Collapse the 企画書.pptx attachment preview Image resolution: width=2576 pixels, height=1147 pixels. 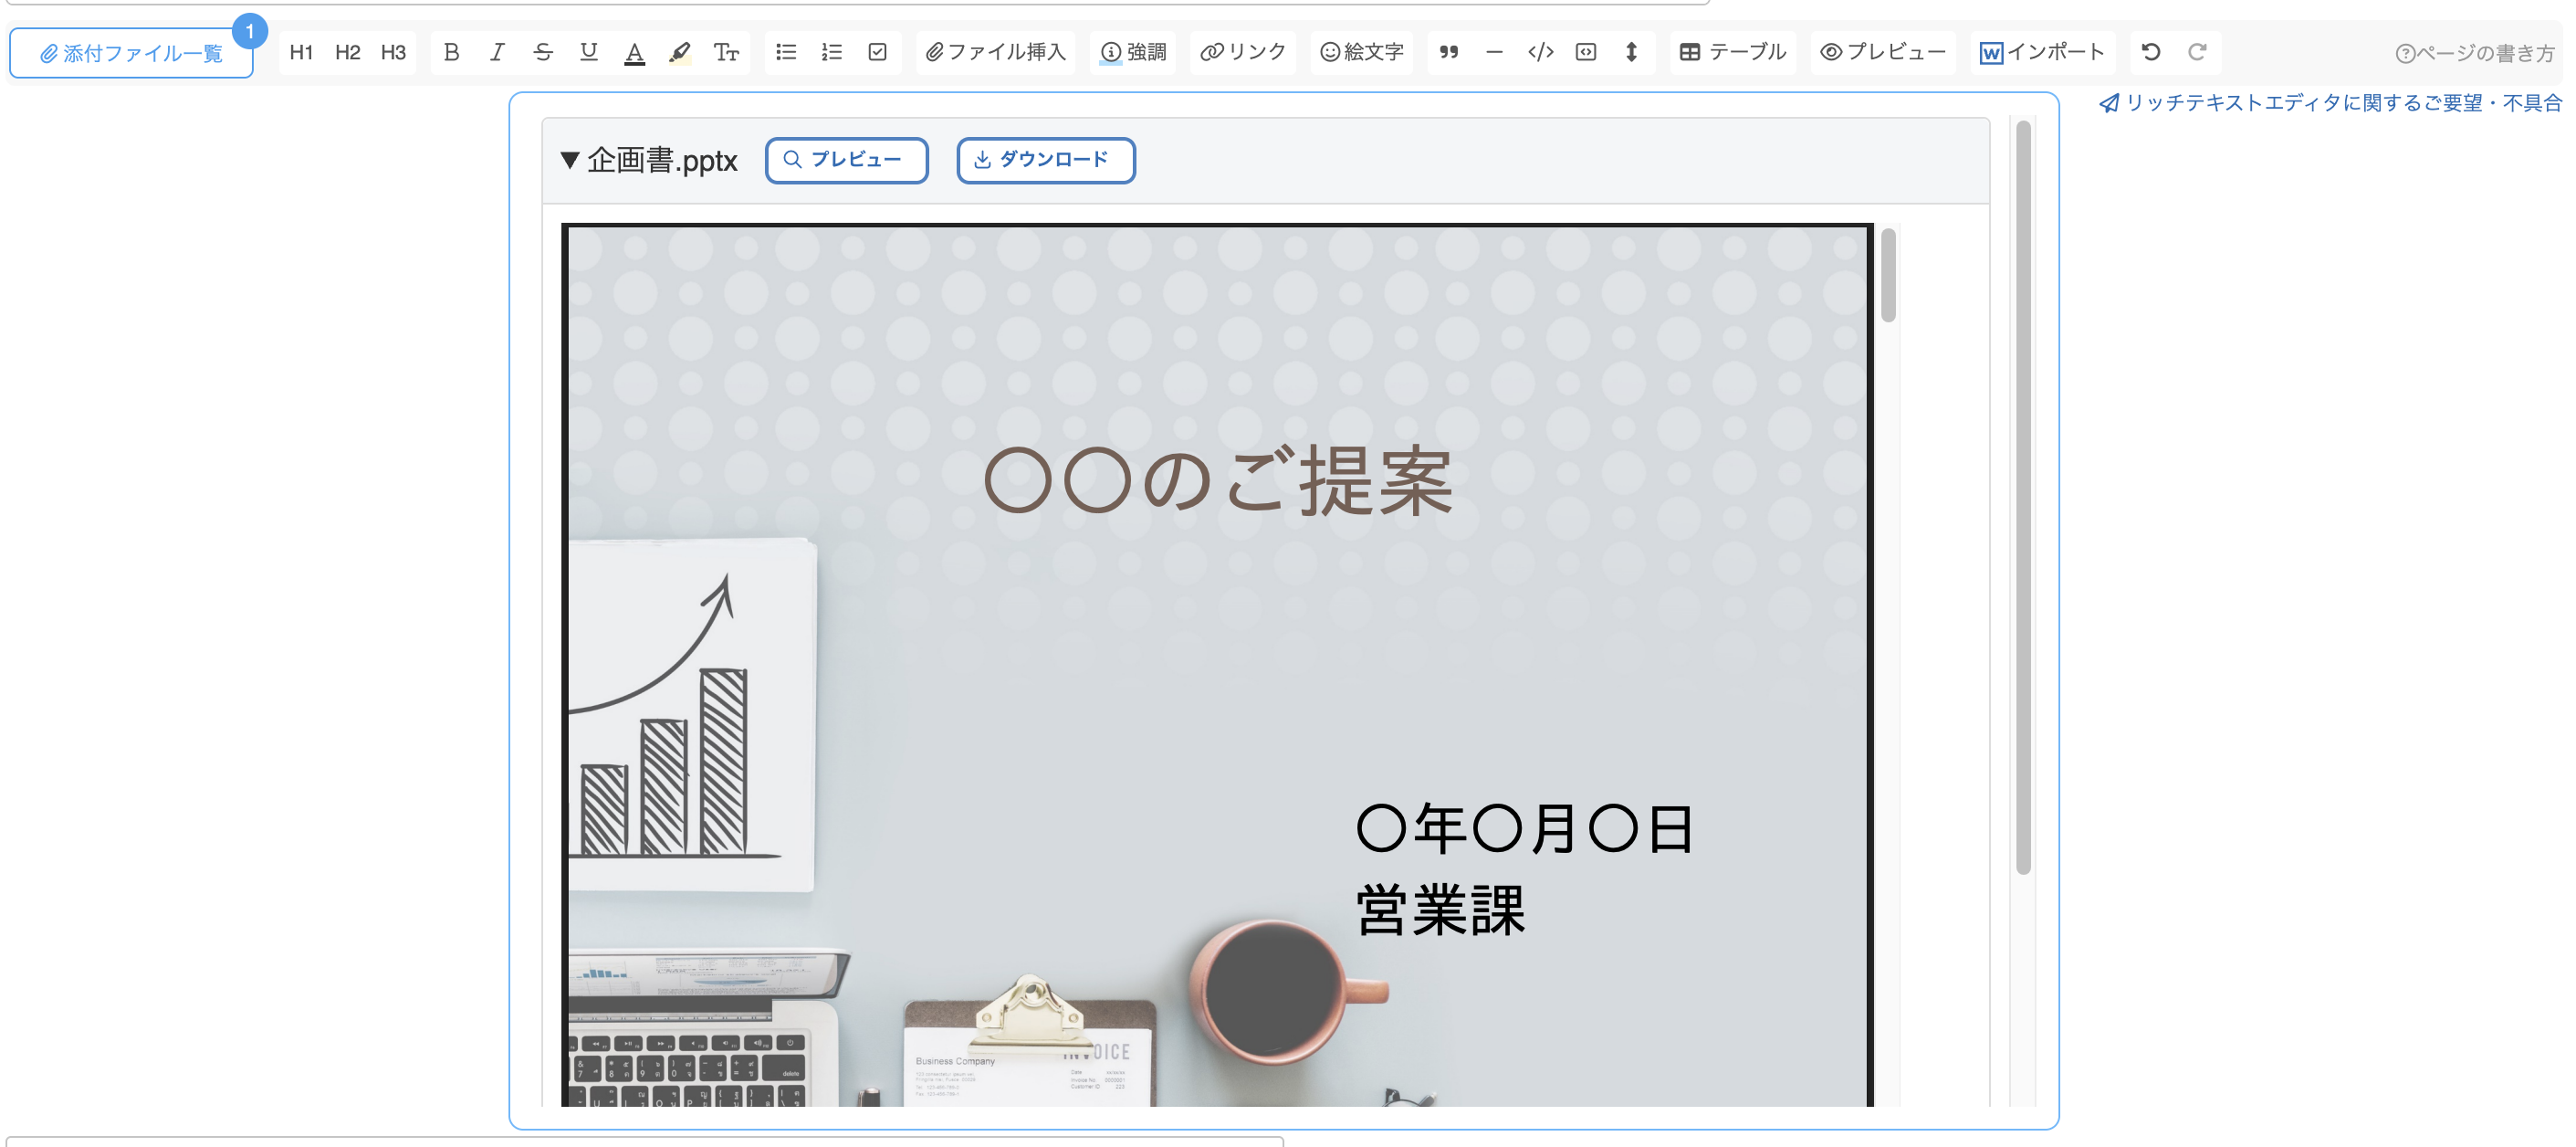tap(571, 160)
